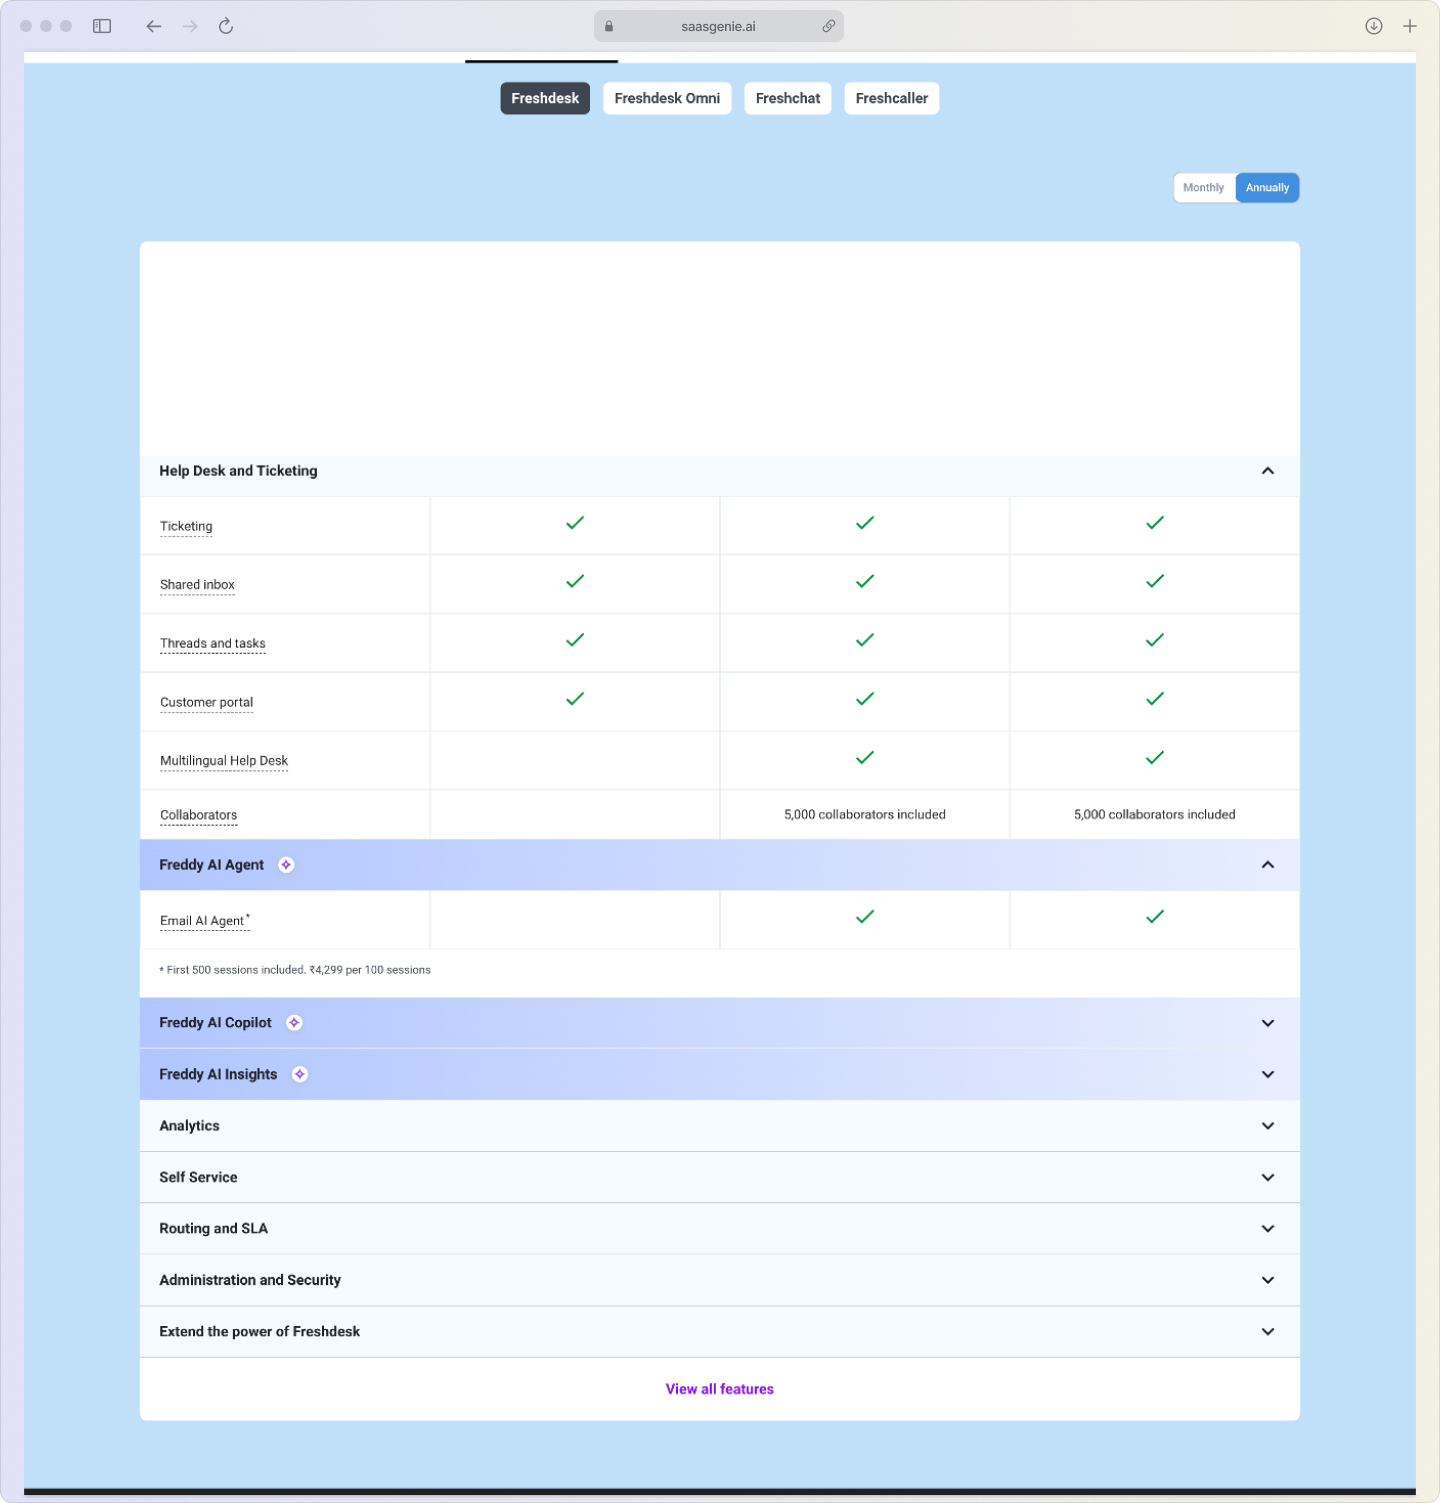Click the sparkle icon beside Freddy AI Agent
Image resolution: width=1440 pixels, height=1503 pixels.
(286, 865)
